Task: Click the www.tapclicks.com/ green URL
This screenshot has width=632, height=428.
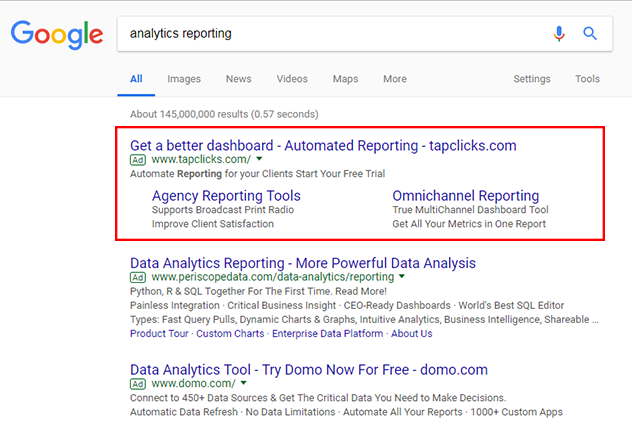Action: pos(201,160)
